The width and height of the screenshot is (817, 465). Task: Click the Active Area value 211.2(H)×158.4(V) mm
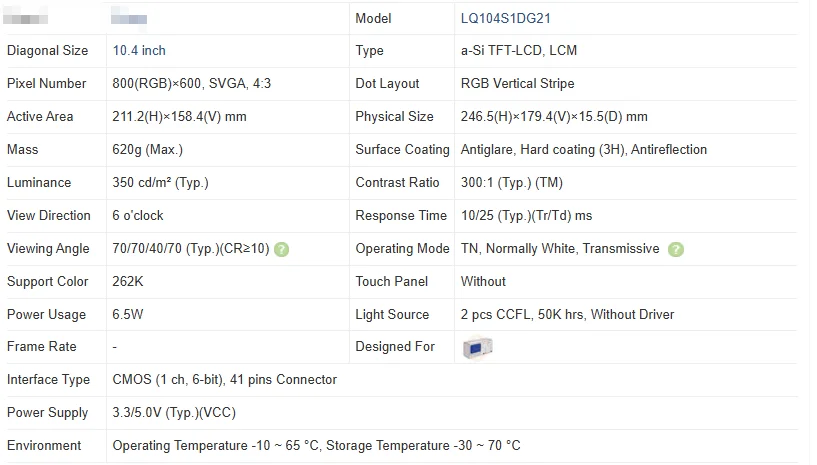(179, 116)
